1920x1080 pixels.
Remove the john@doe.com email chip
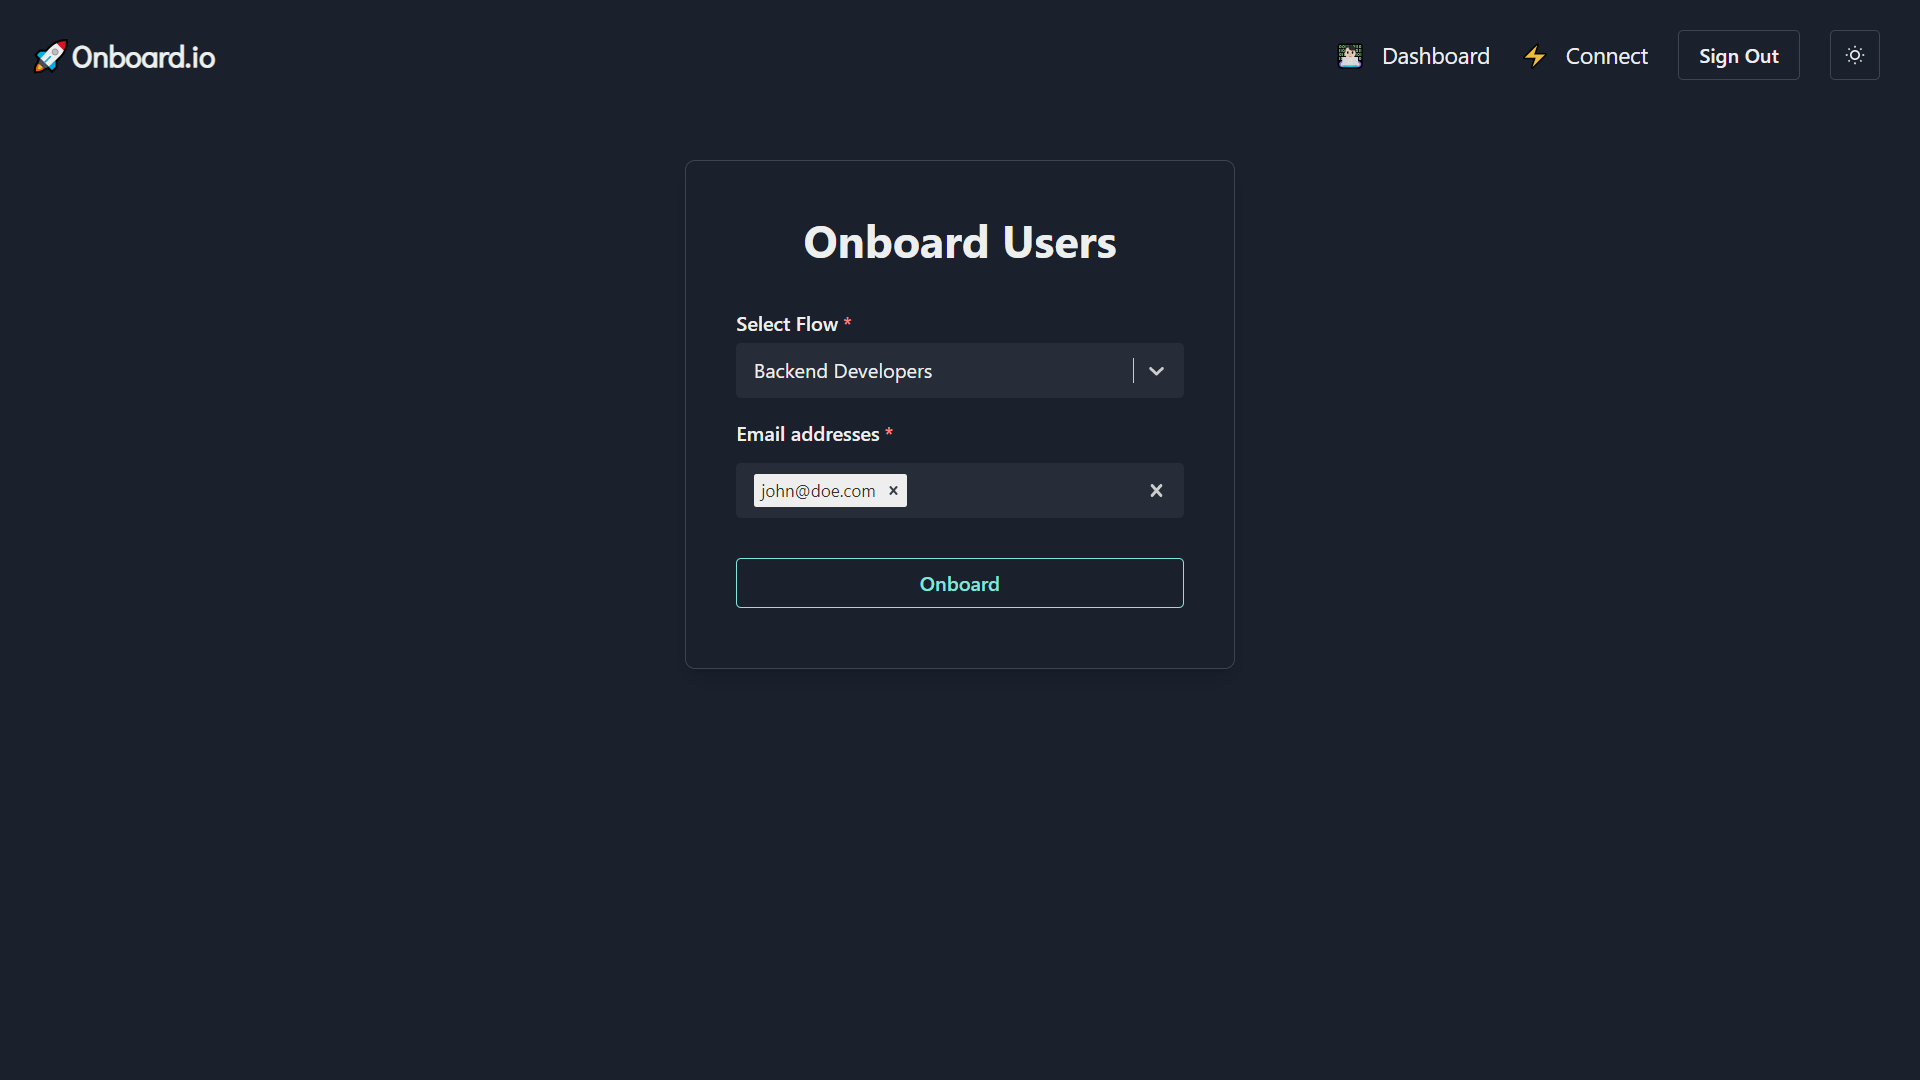(893, 490)
